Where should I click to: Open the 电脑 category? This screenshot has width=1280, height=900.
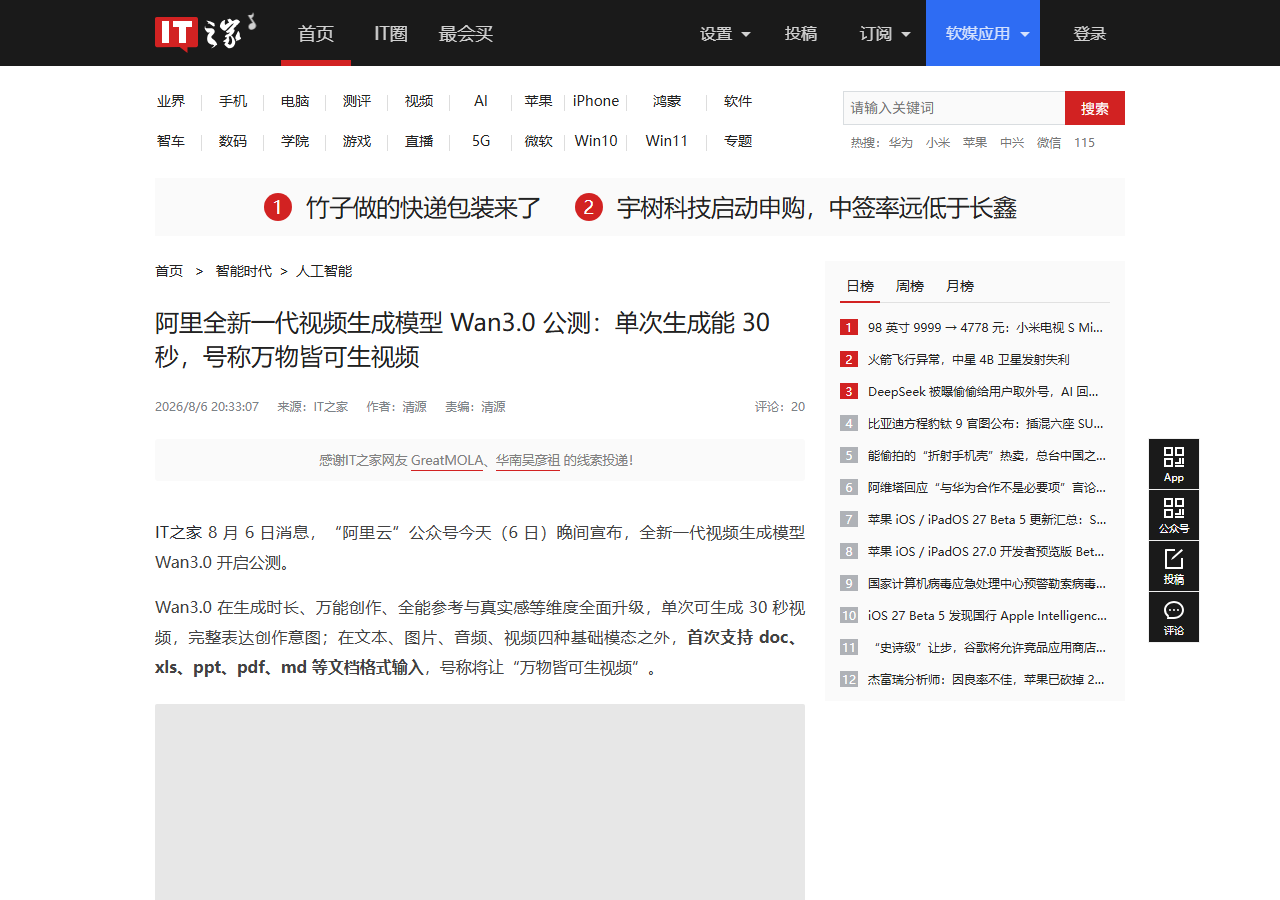[x=295, y=101]
